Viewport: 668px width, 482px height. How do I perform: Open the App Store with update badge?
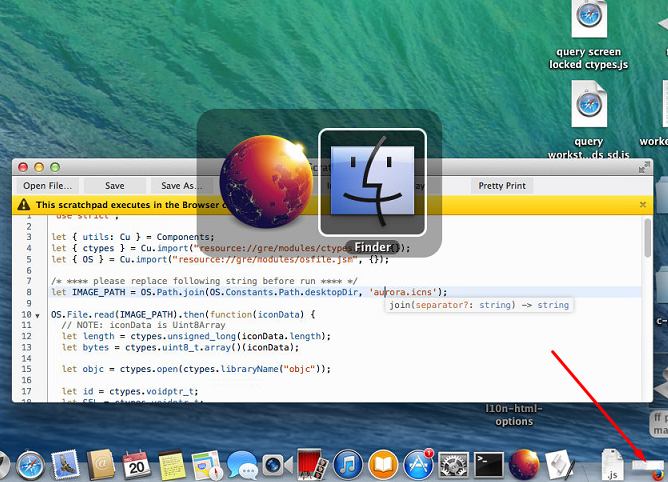point(418,465)
